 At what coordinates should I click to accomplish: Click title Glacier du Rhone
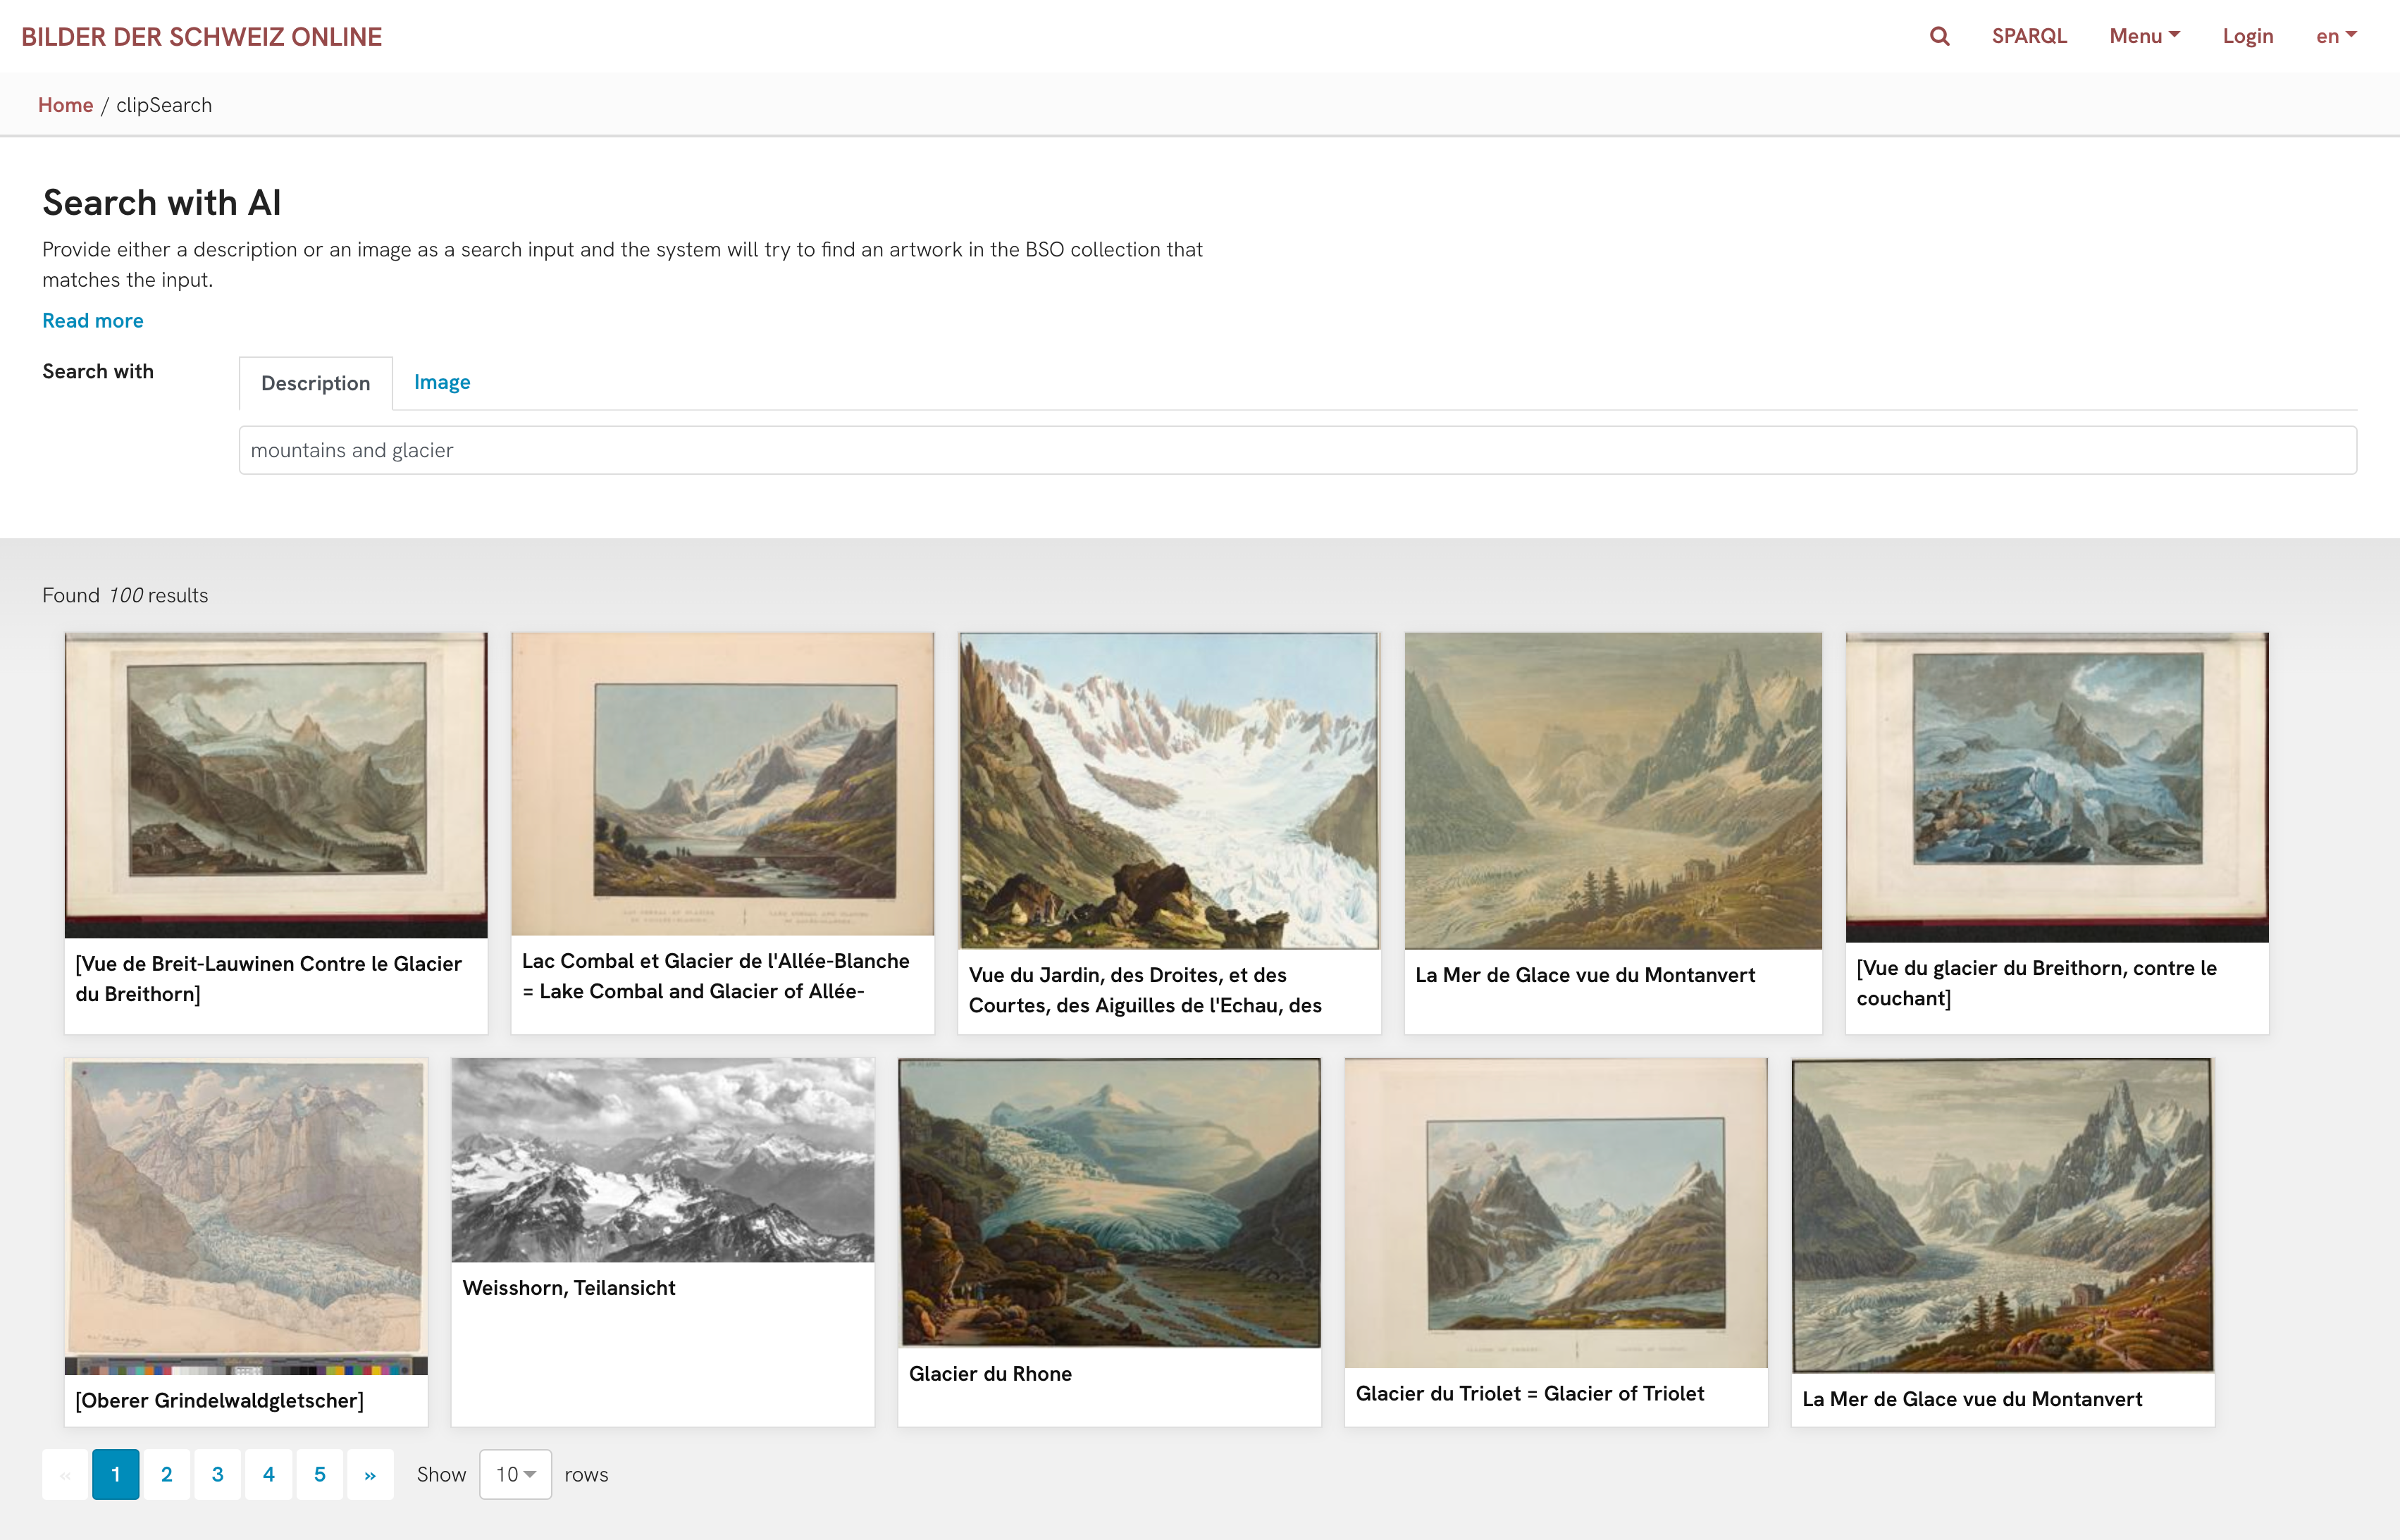click(x=990, y=1374)
